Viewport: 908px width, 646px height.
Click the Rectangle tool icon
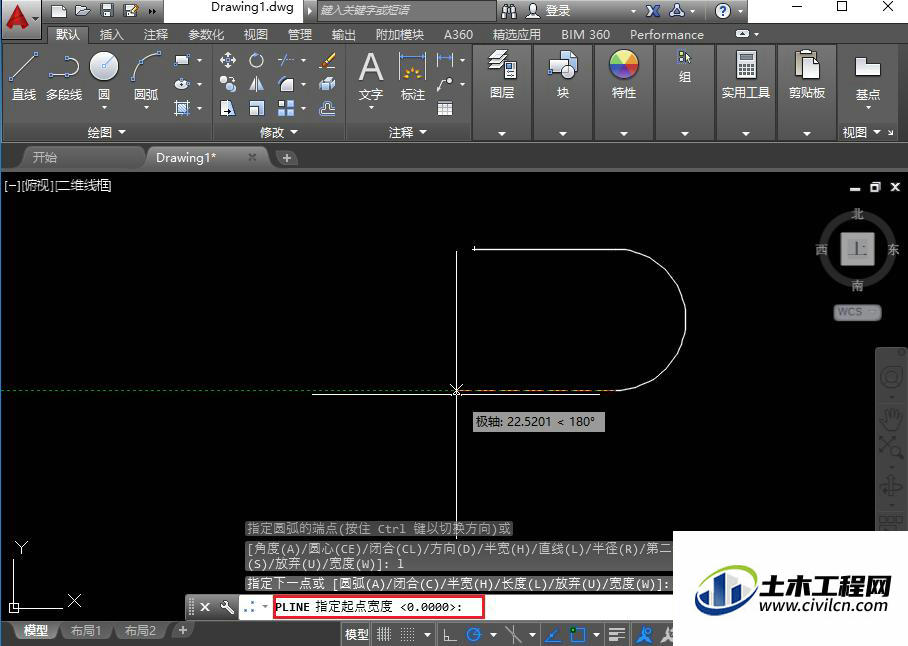[x=182, y=60]
